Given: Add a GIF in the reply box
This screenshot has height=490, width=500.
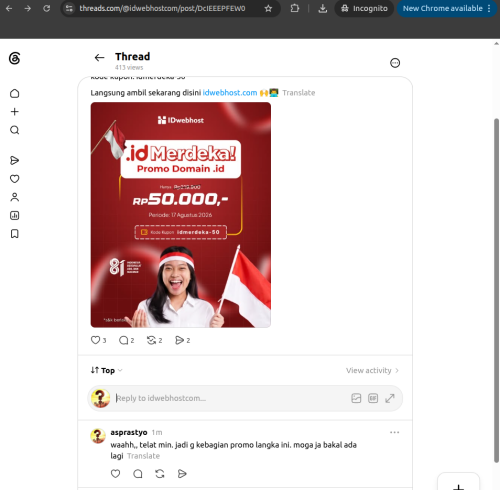Looking at the screenshot, I should pyautogui.click(x=373, y=398).
